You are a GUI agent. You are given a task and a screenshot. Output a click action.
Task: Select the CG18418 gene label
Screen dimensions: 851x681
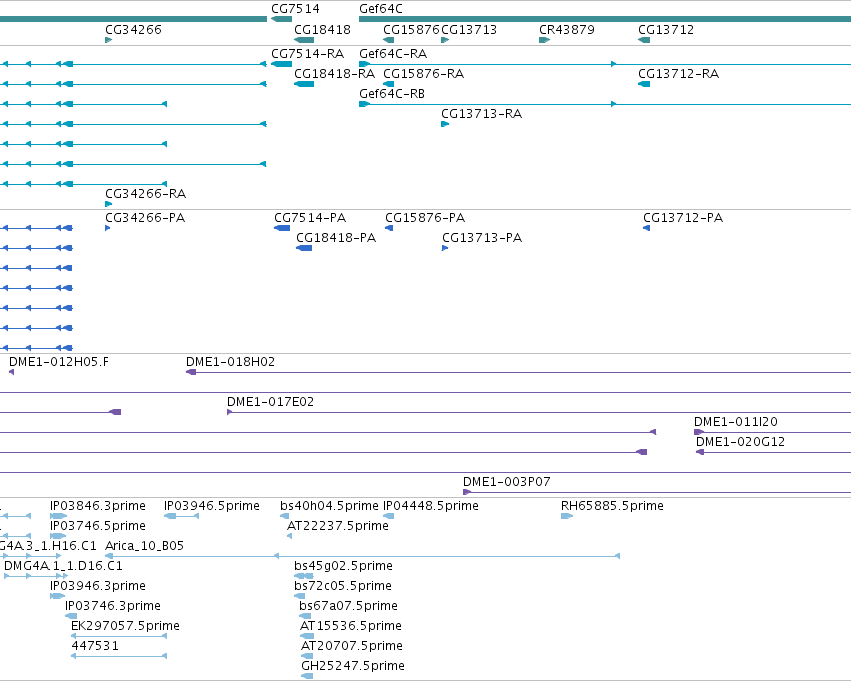pyautogui.click(x=322, y=29)
